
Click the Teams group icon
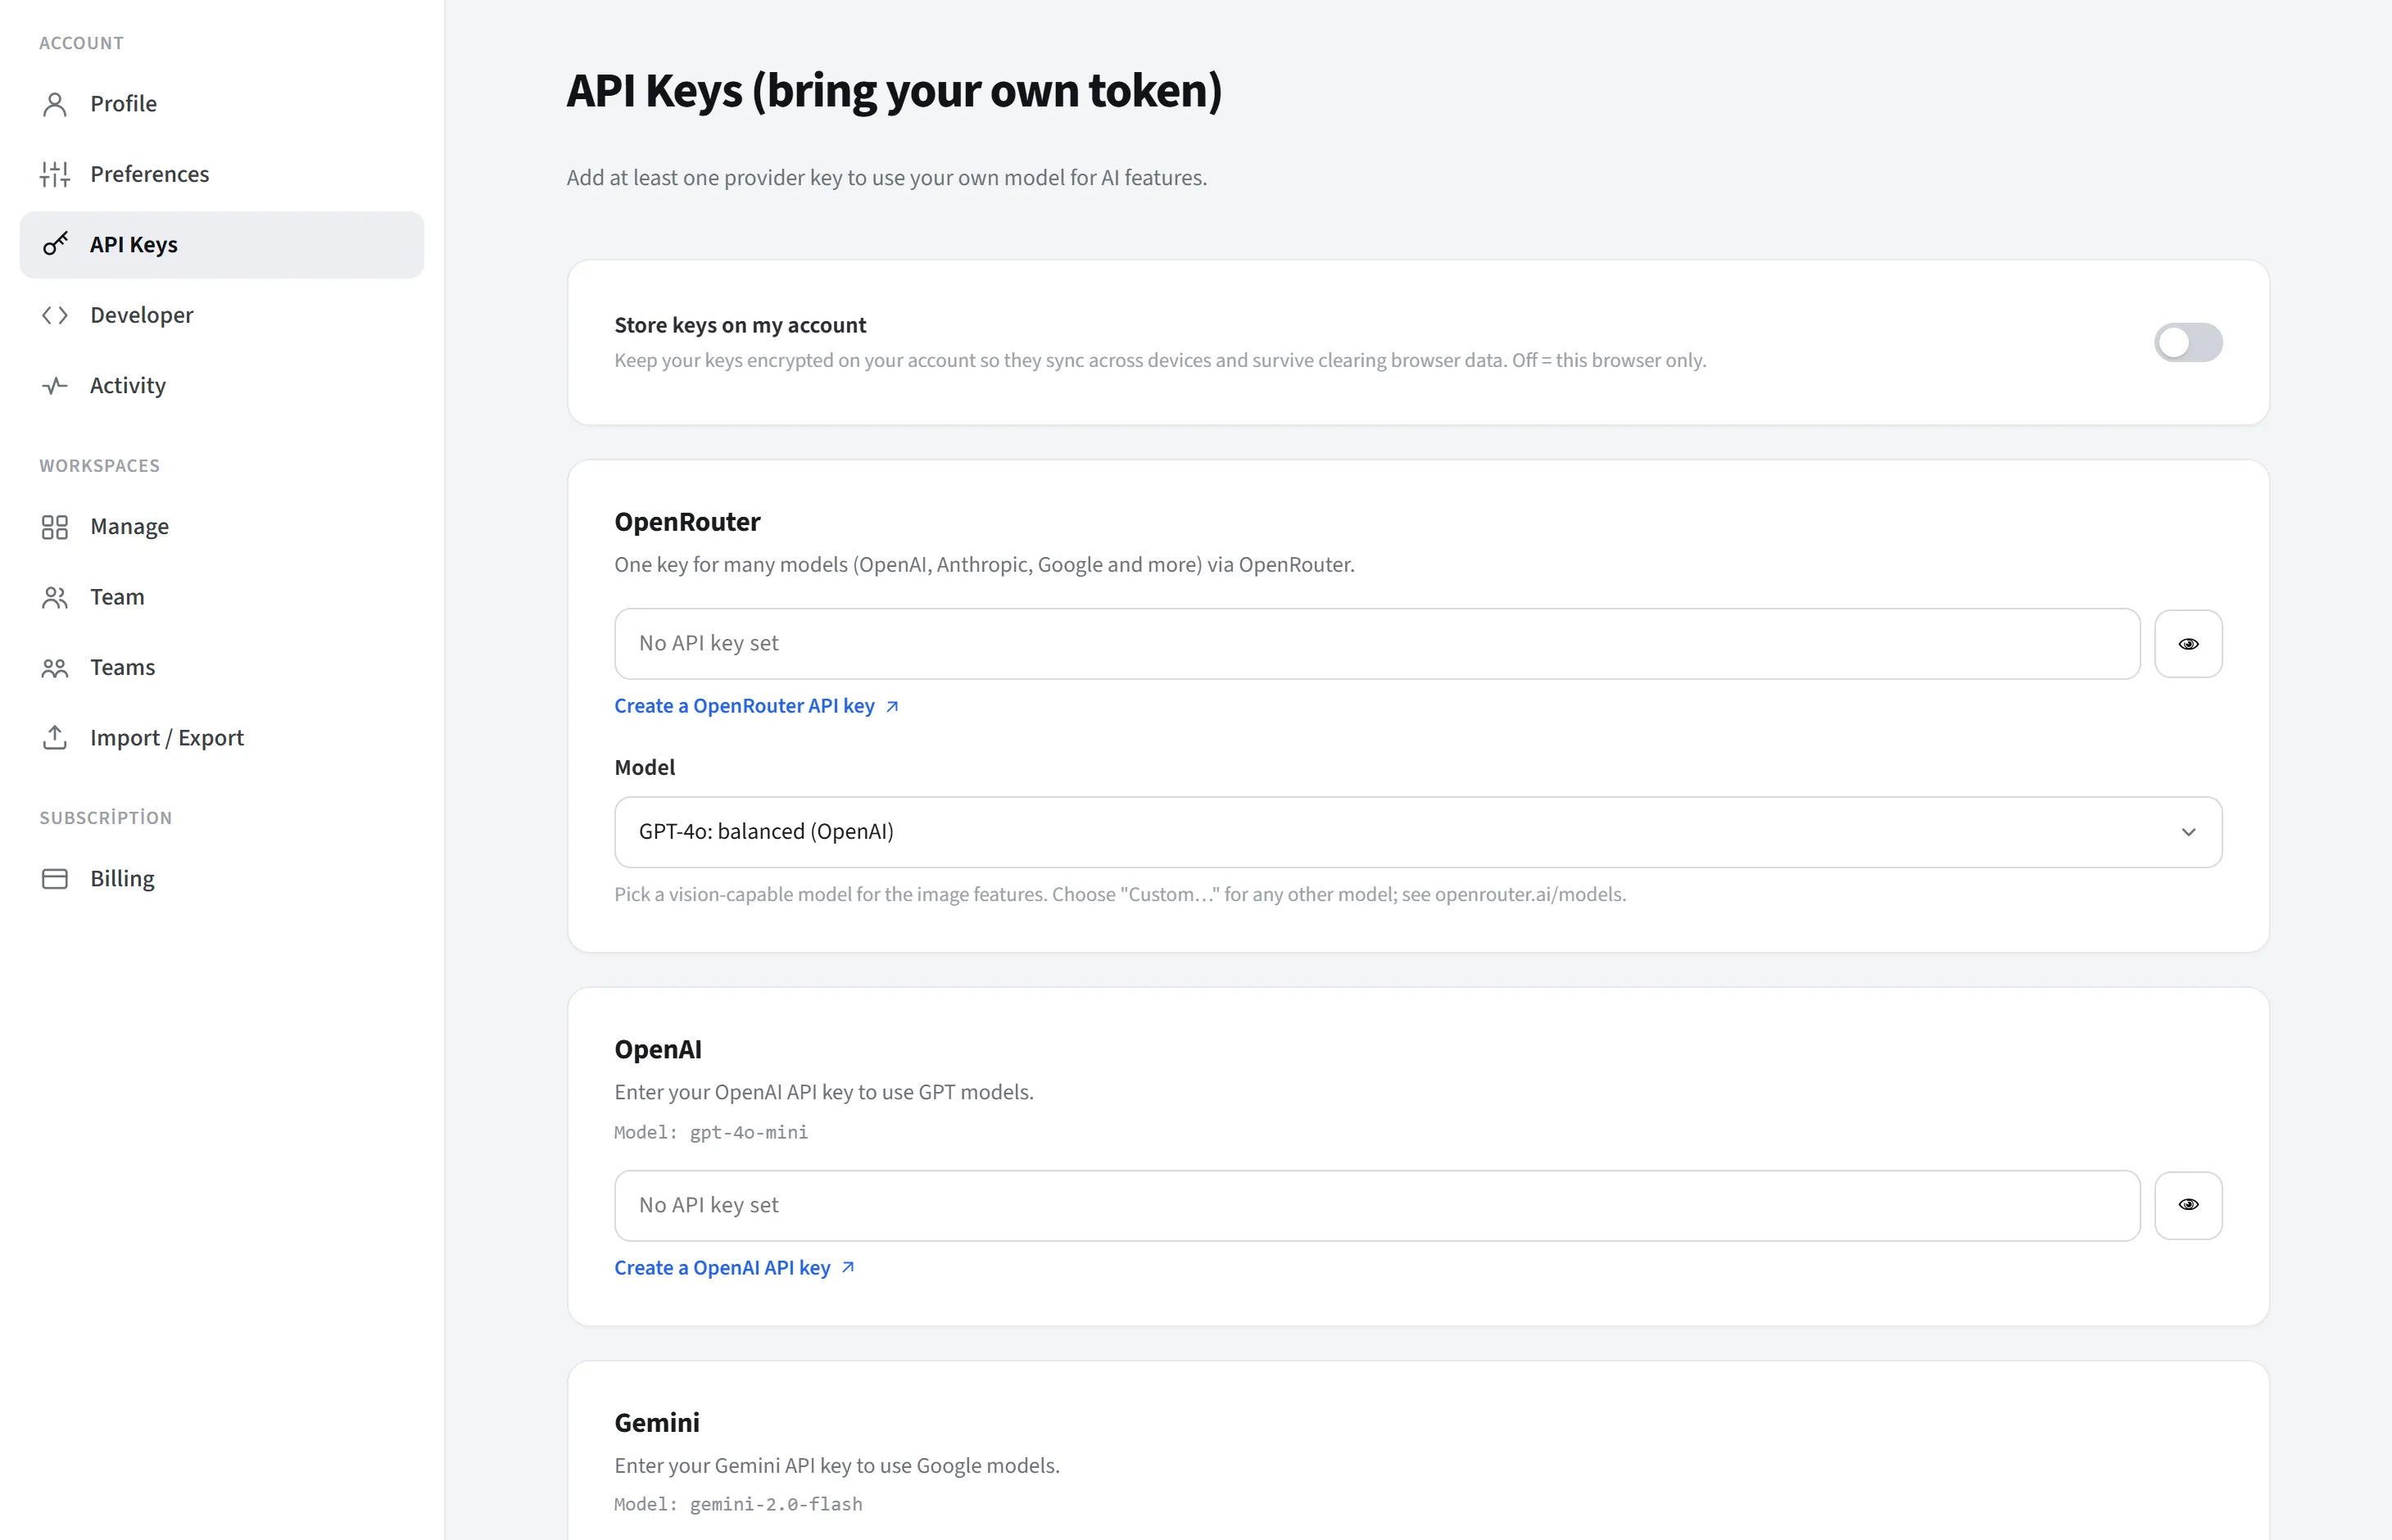point(55,668)
